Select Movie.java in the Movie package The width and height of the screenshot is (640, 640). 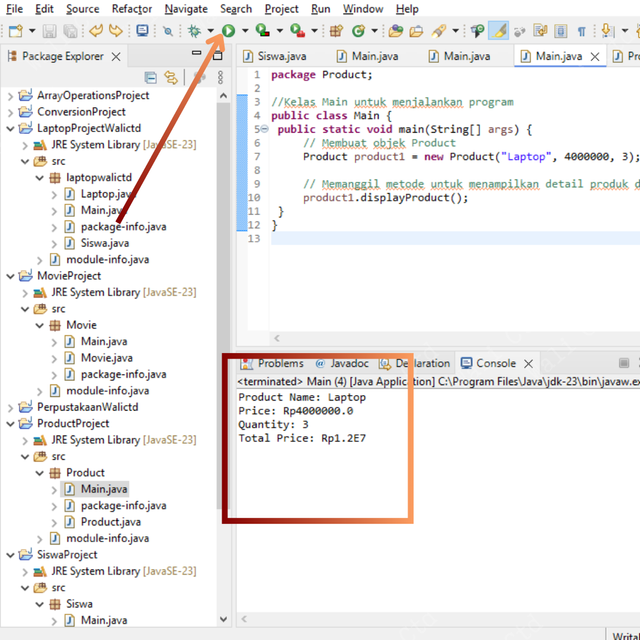click(106, 358)
